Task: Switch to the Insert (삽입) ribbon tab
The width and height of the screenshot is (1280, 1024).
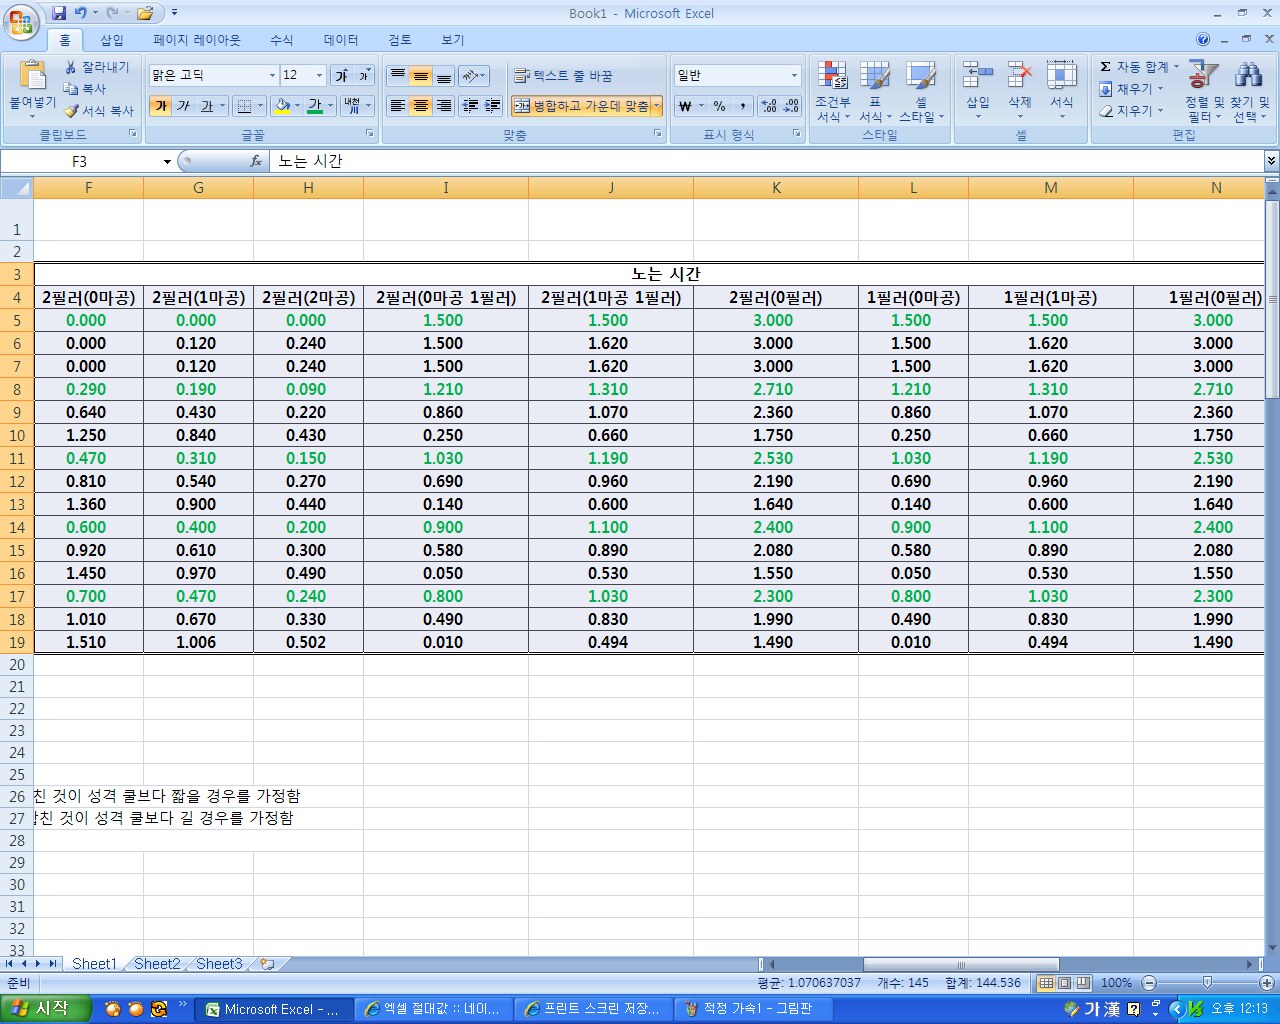Action: click(x=112, y=40)
